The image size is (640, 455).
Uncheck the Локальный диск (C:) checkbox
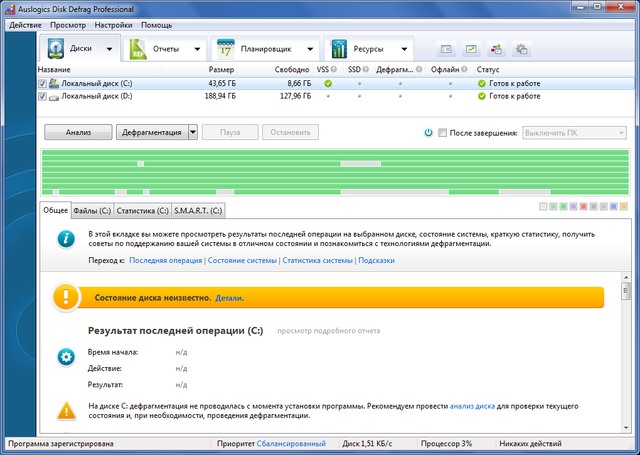click(x=42, y=84)
